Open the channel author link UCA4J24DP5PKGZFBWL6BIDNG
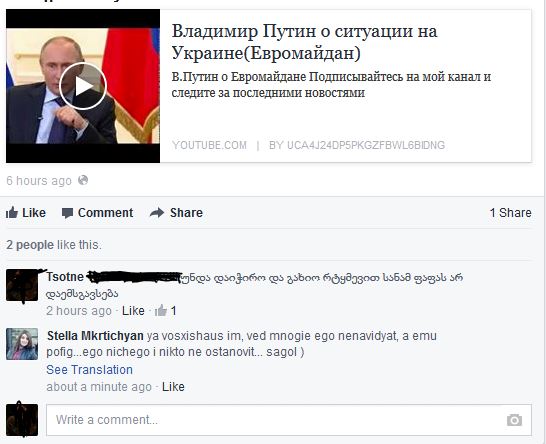Viewport: 546px width, 444px height. click(x=357, y=145)
